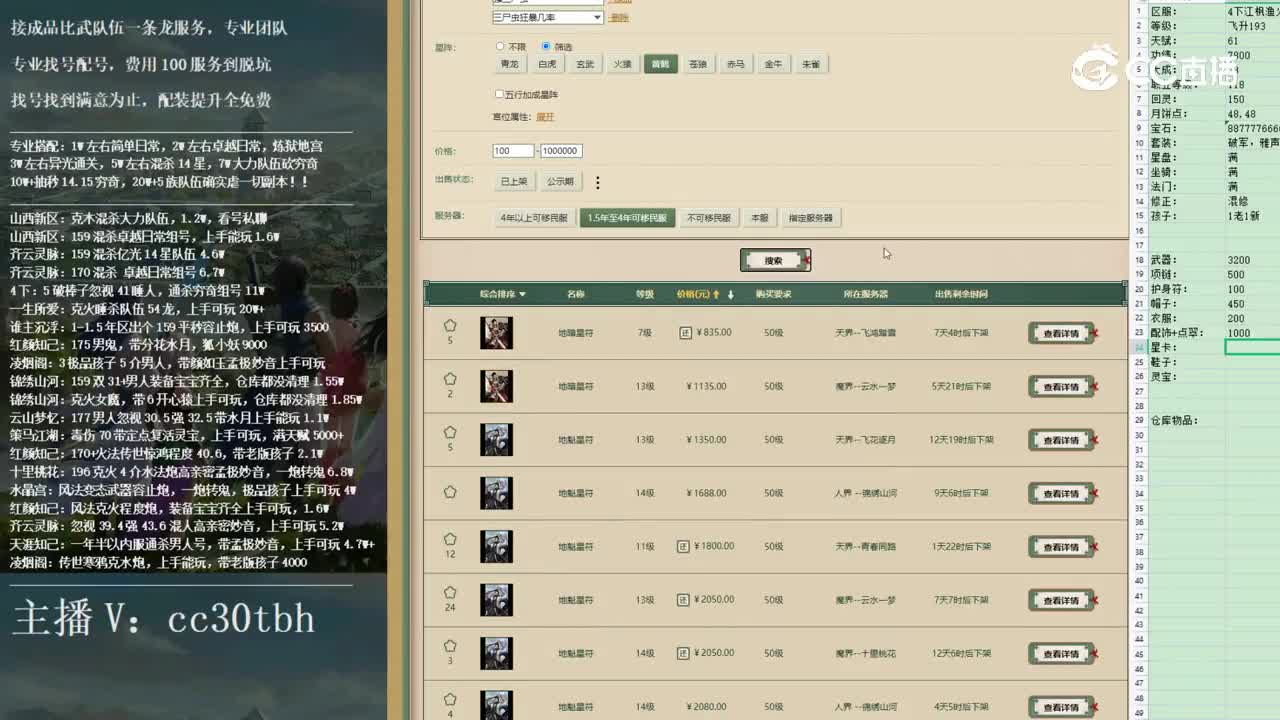Click the bargain icon beside ¥835.00
1280x720 pixels.
[685, 333]
